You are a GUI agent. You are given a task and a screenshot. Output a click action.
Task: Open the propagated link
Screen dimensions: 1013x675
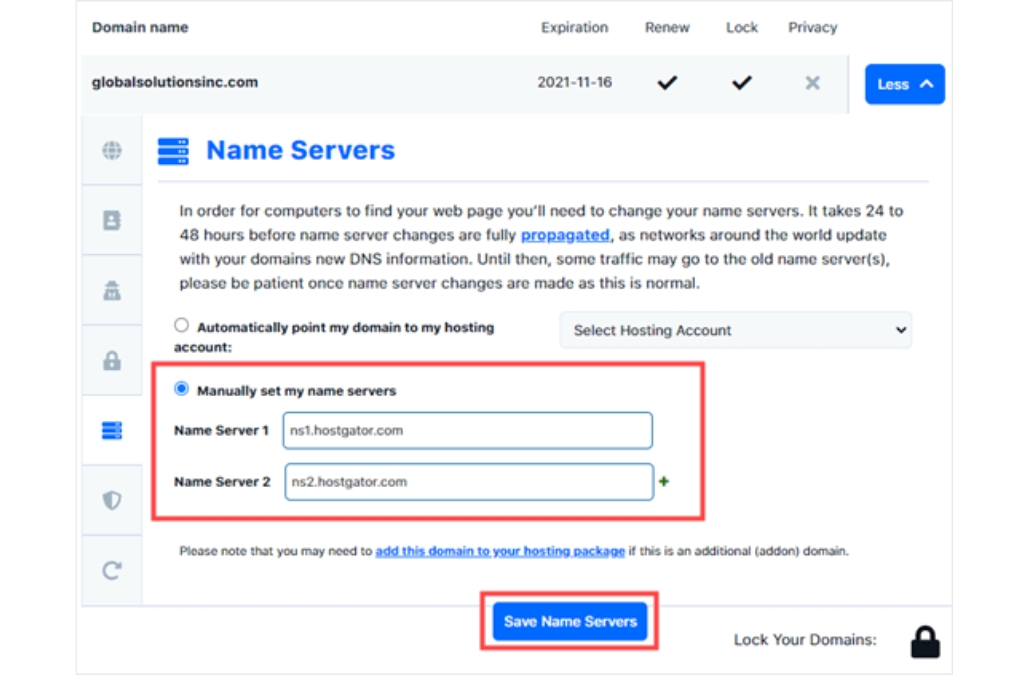[565, 235]
